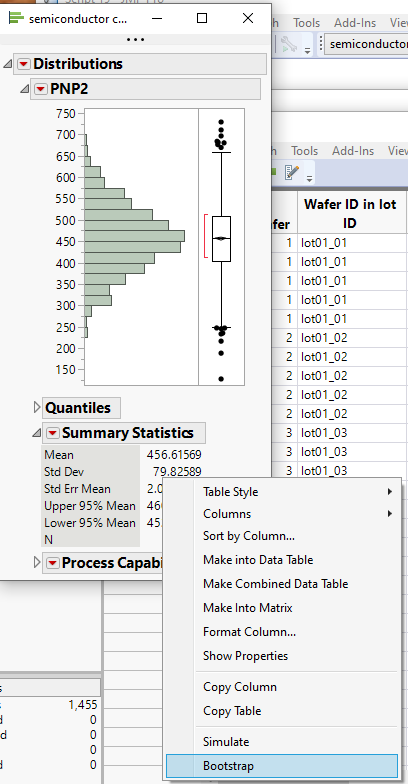Select Make Combined Data Table
The image size is (408, 784).
(x=282, y=584)
